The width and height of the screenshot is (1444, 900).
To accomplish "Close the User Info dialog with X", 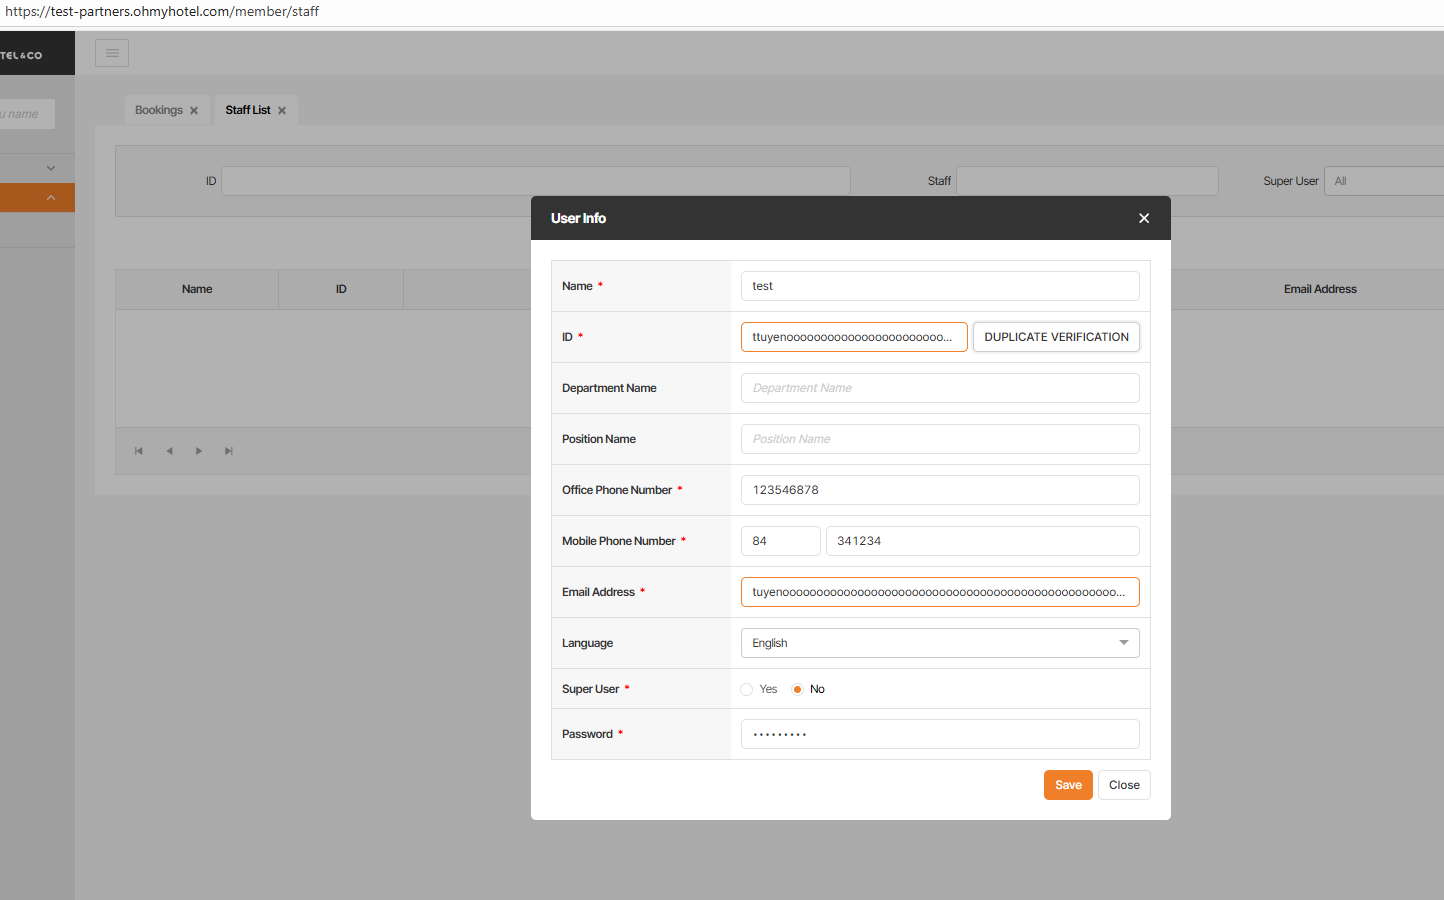I will pyautogui.click(x=1144, y=218).
